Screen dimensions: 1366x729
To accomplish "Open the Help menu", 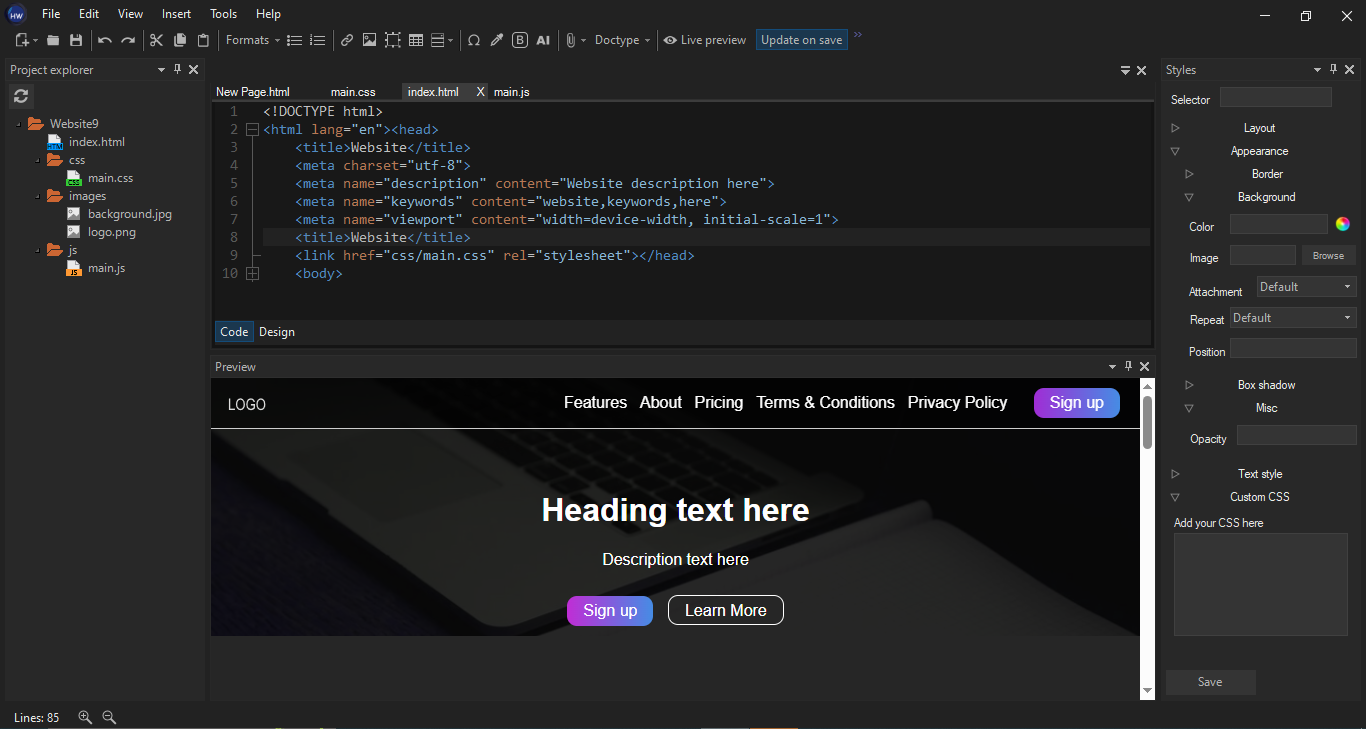I will (x=268, y=14).
